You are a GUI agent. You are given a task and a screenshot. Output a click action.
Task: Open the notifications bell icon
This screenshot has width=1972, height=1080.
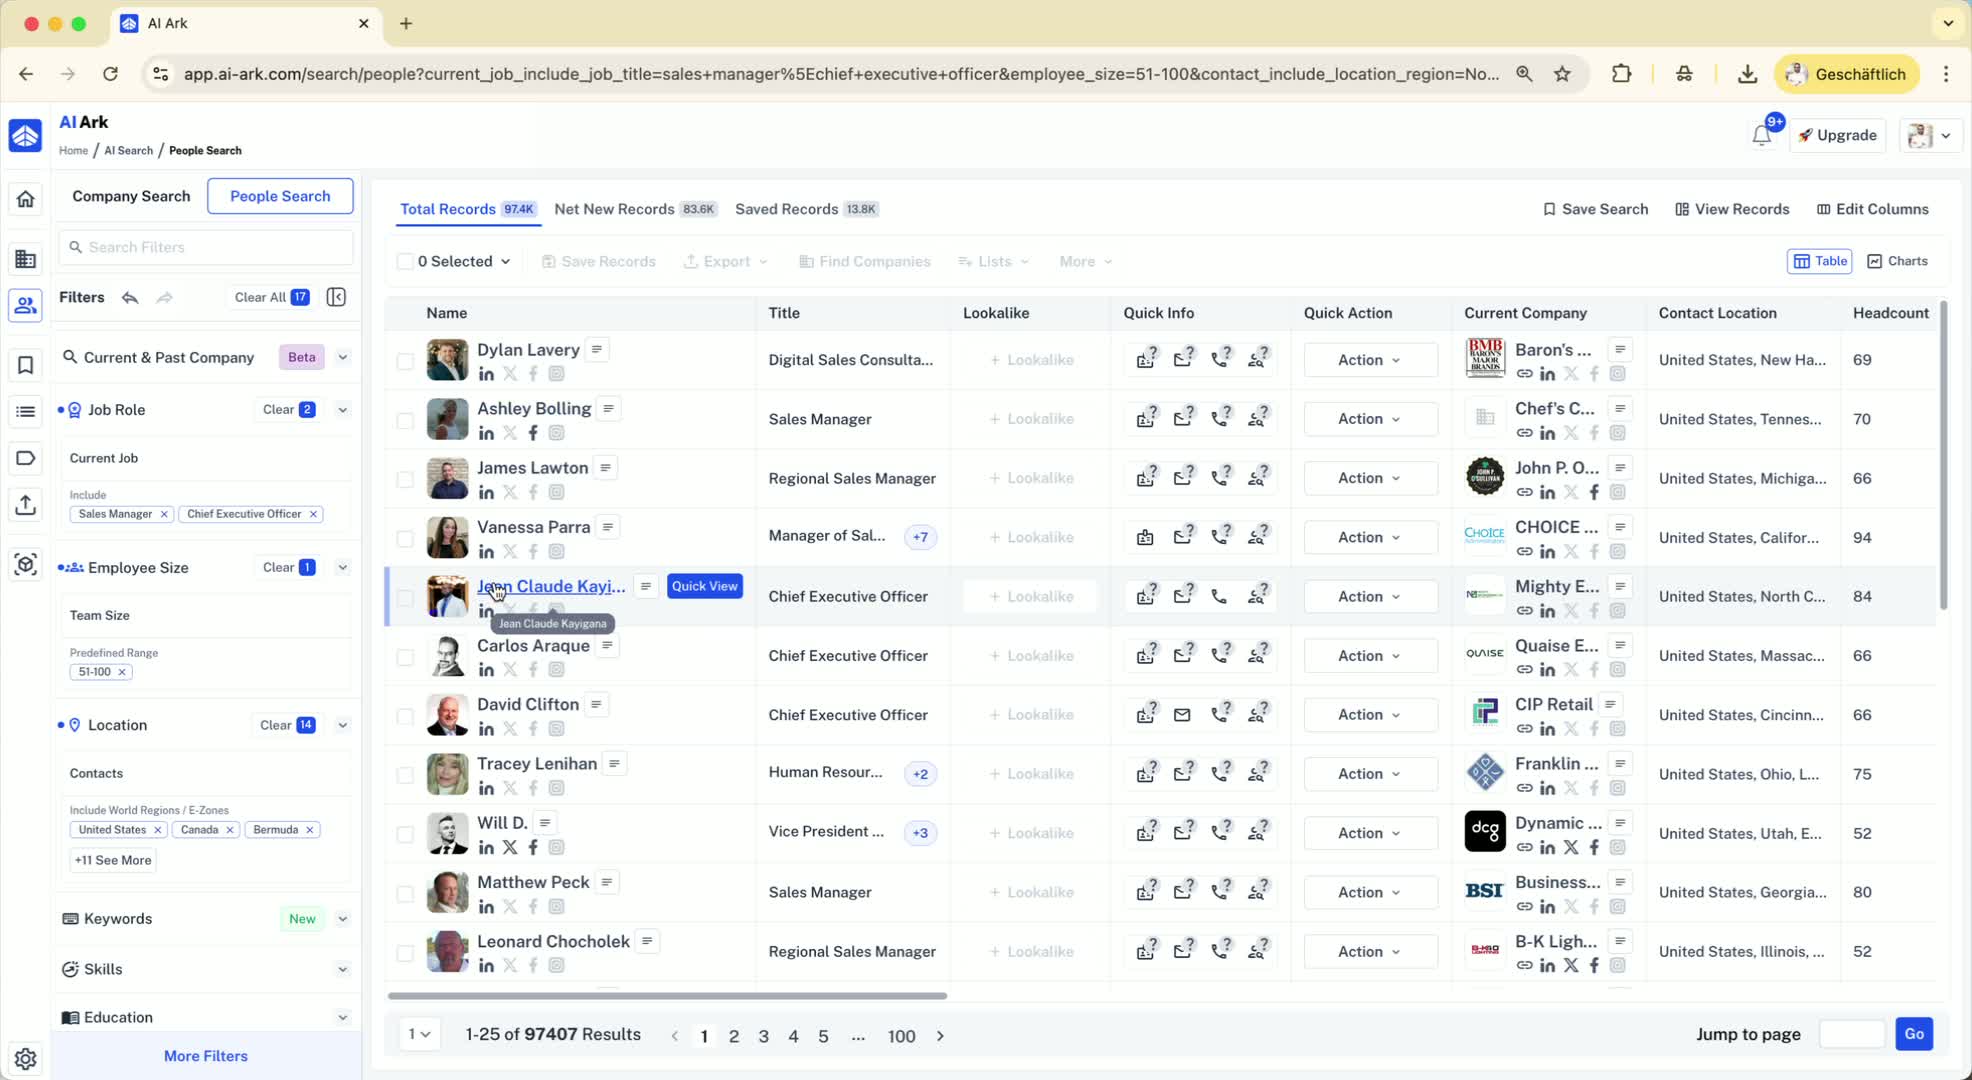1761,136
